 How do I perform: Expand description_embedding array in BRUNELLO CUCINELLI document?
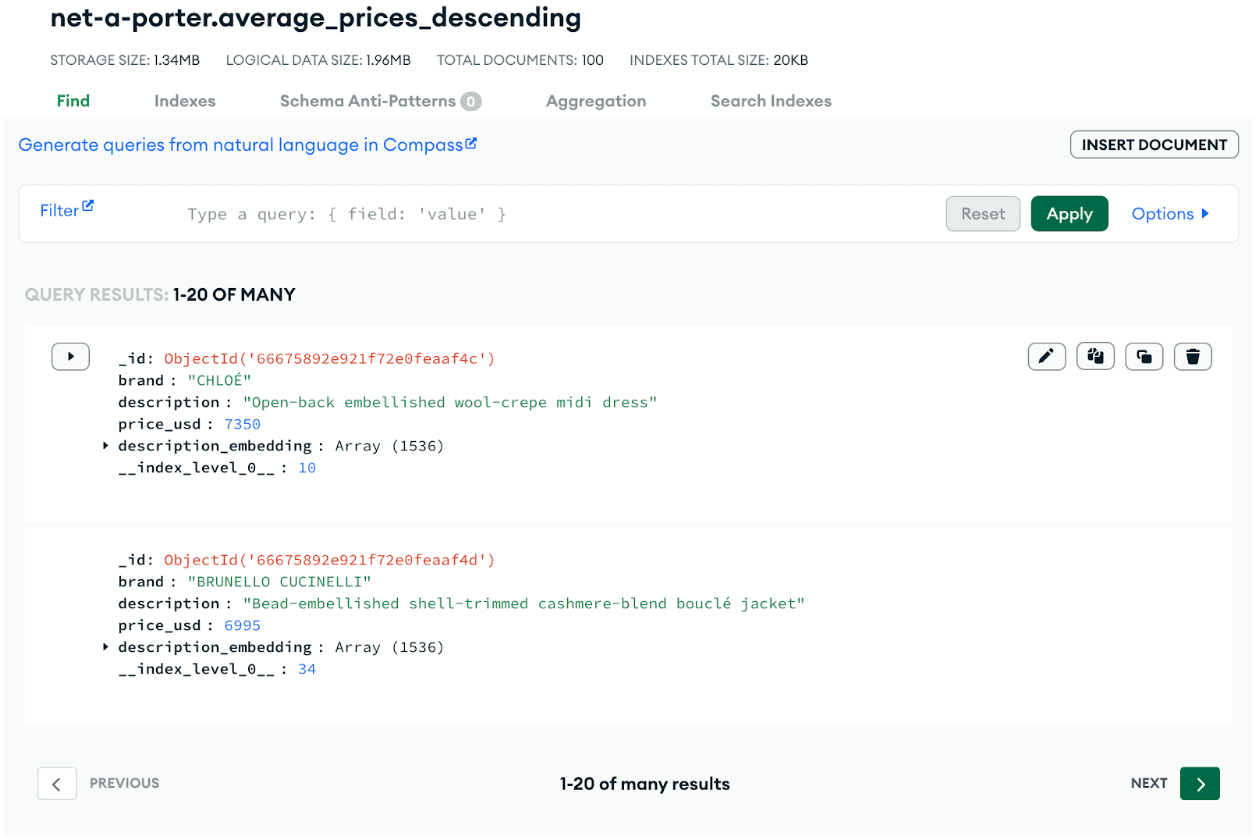tap(106, 648)
